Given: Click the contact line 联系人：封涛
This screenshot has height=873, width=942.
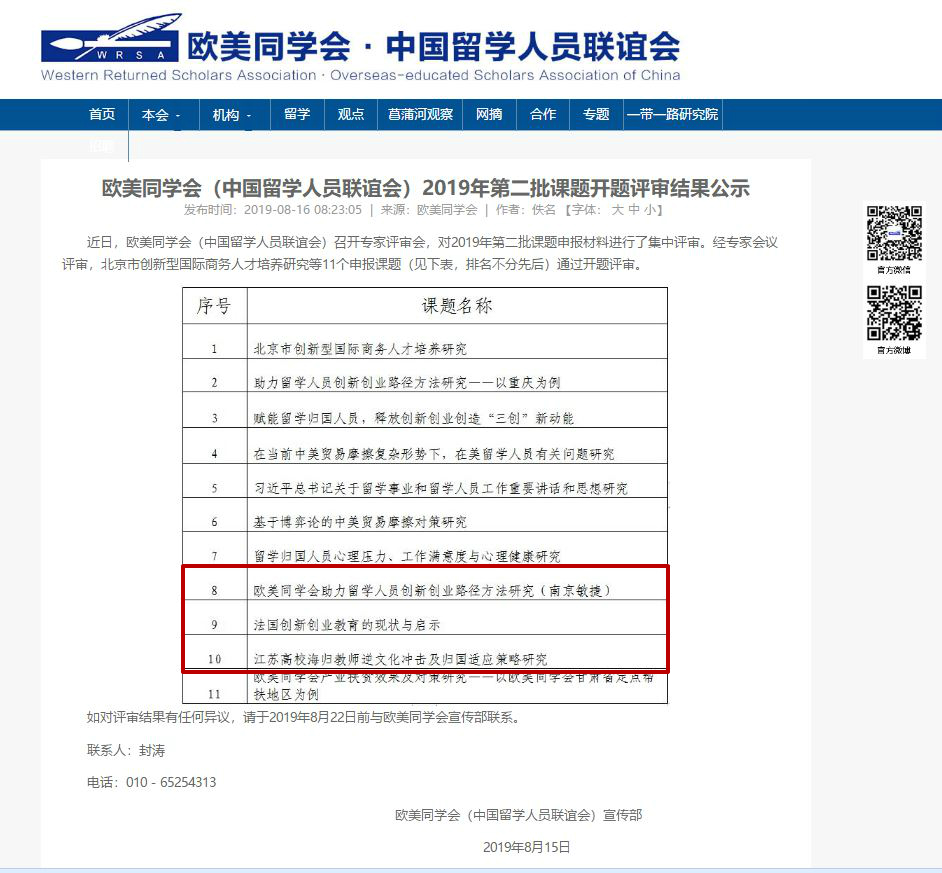Looking at the screenshot, I should (x=126, y=750).
